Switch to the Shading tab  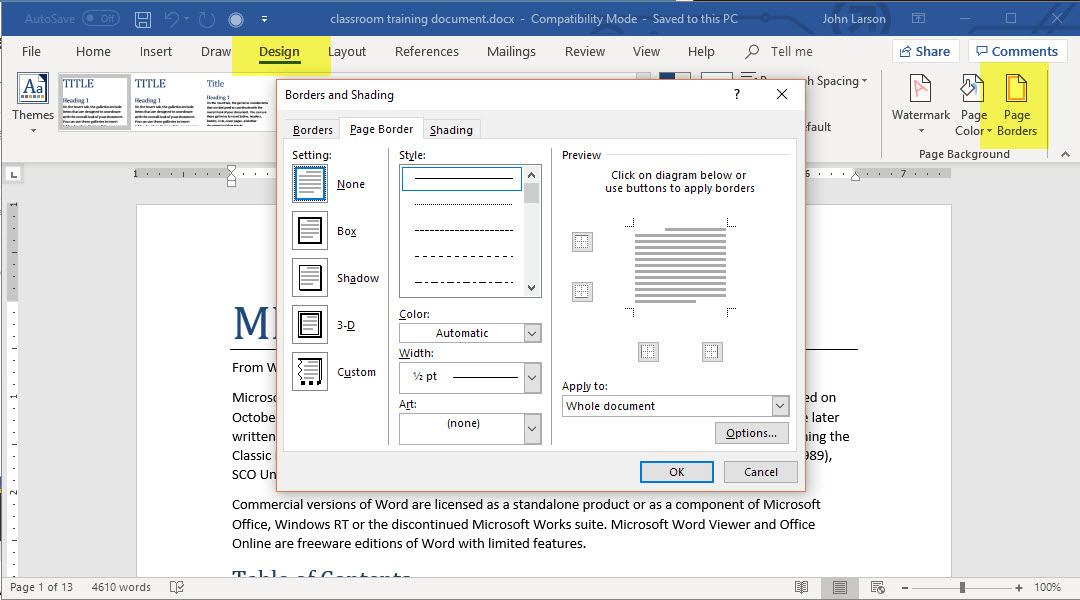pos(451,130)
